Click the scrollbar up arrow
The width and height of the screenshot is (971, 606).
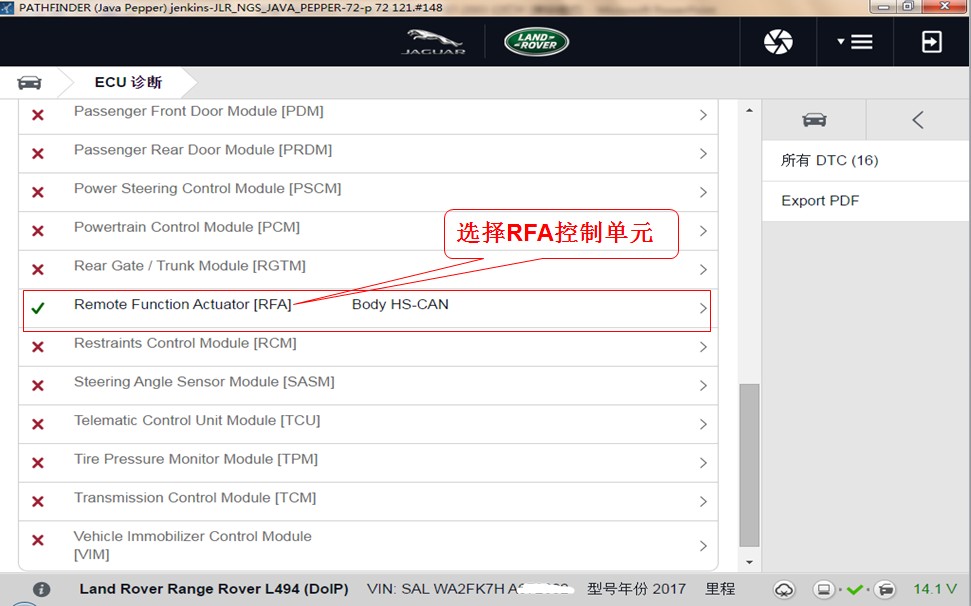coord(749,110)
